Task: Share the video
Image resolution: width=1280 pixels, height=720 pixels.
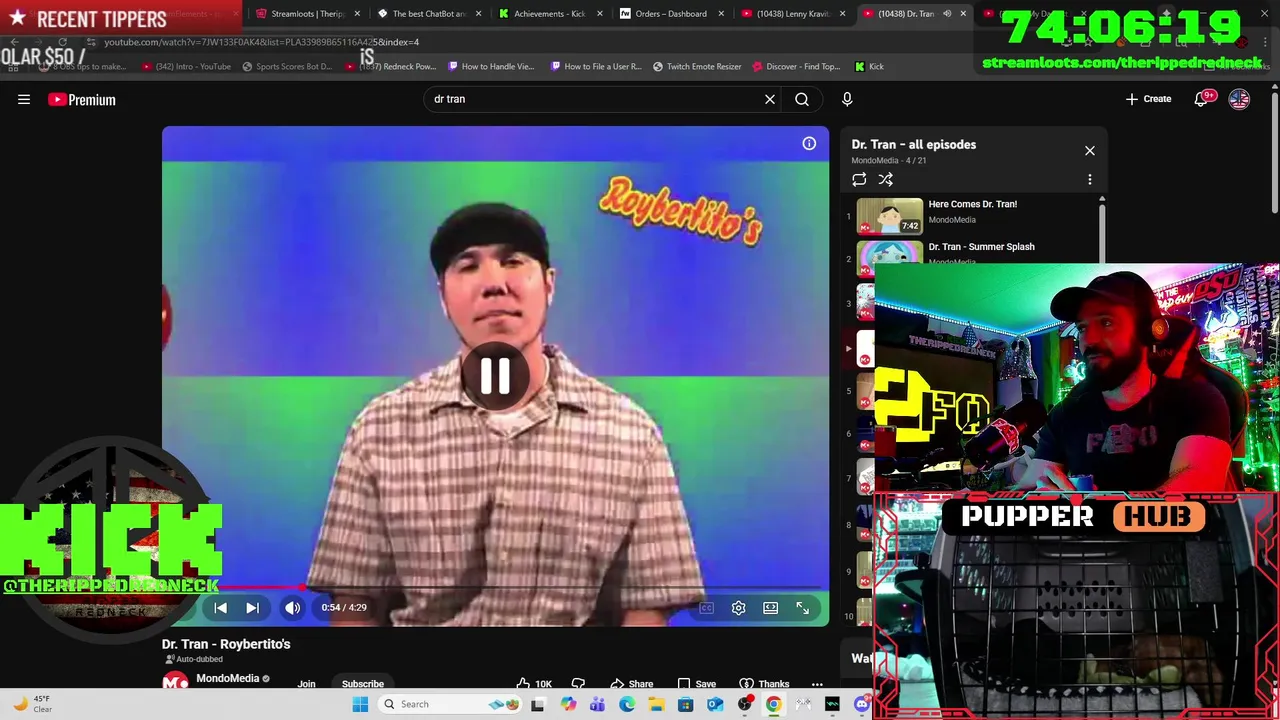Action: pyautogui.click(x=632, y=684)
